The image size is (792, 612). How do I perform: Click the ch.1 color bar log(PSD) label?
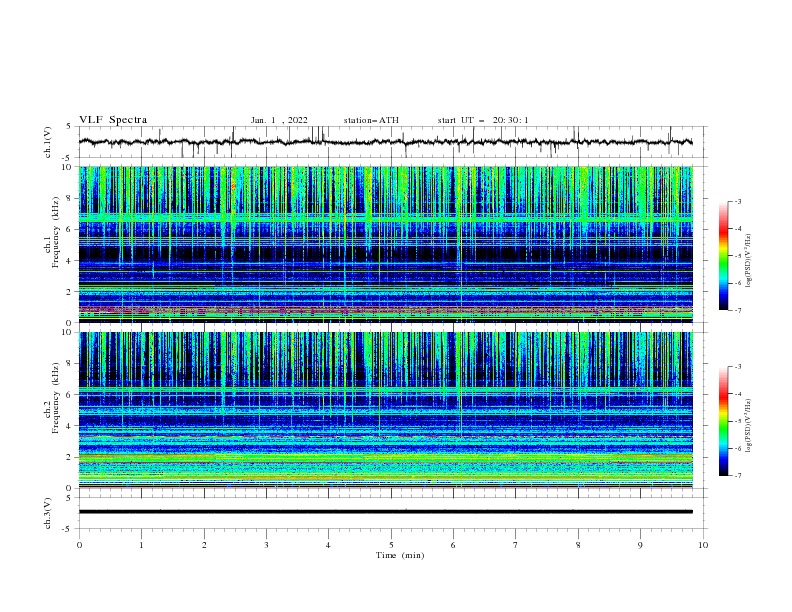point(749,261)
